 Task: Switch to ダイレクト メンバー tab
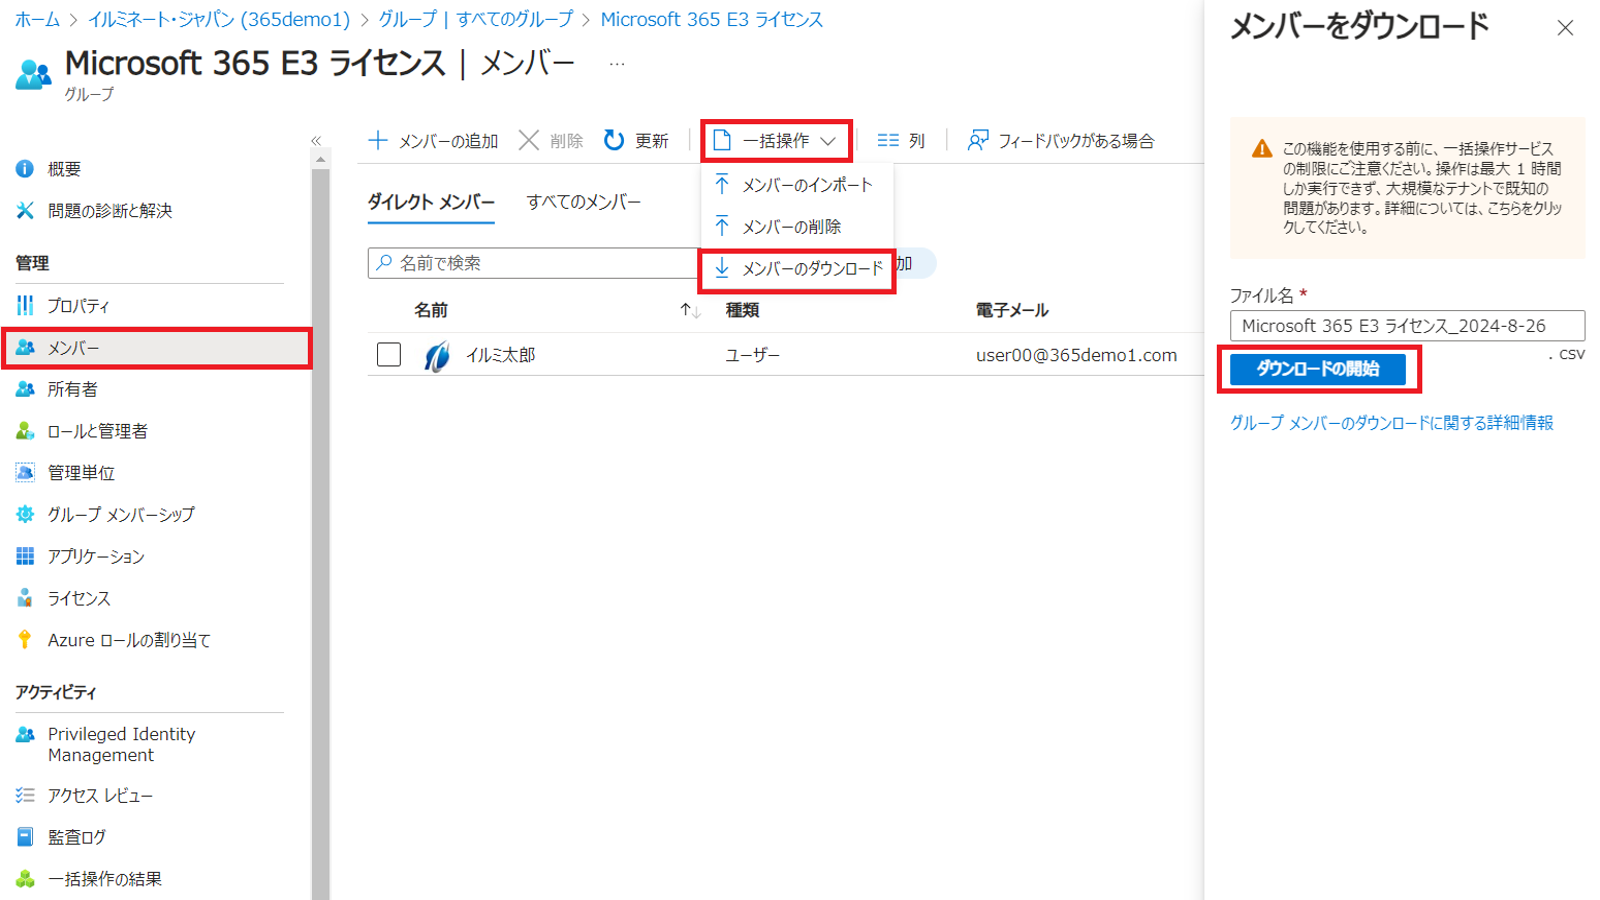[431, 202]
